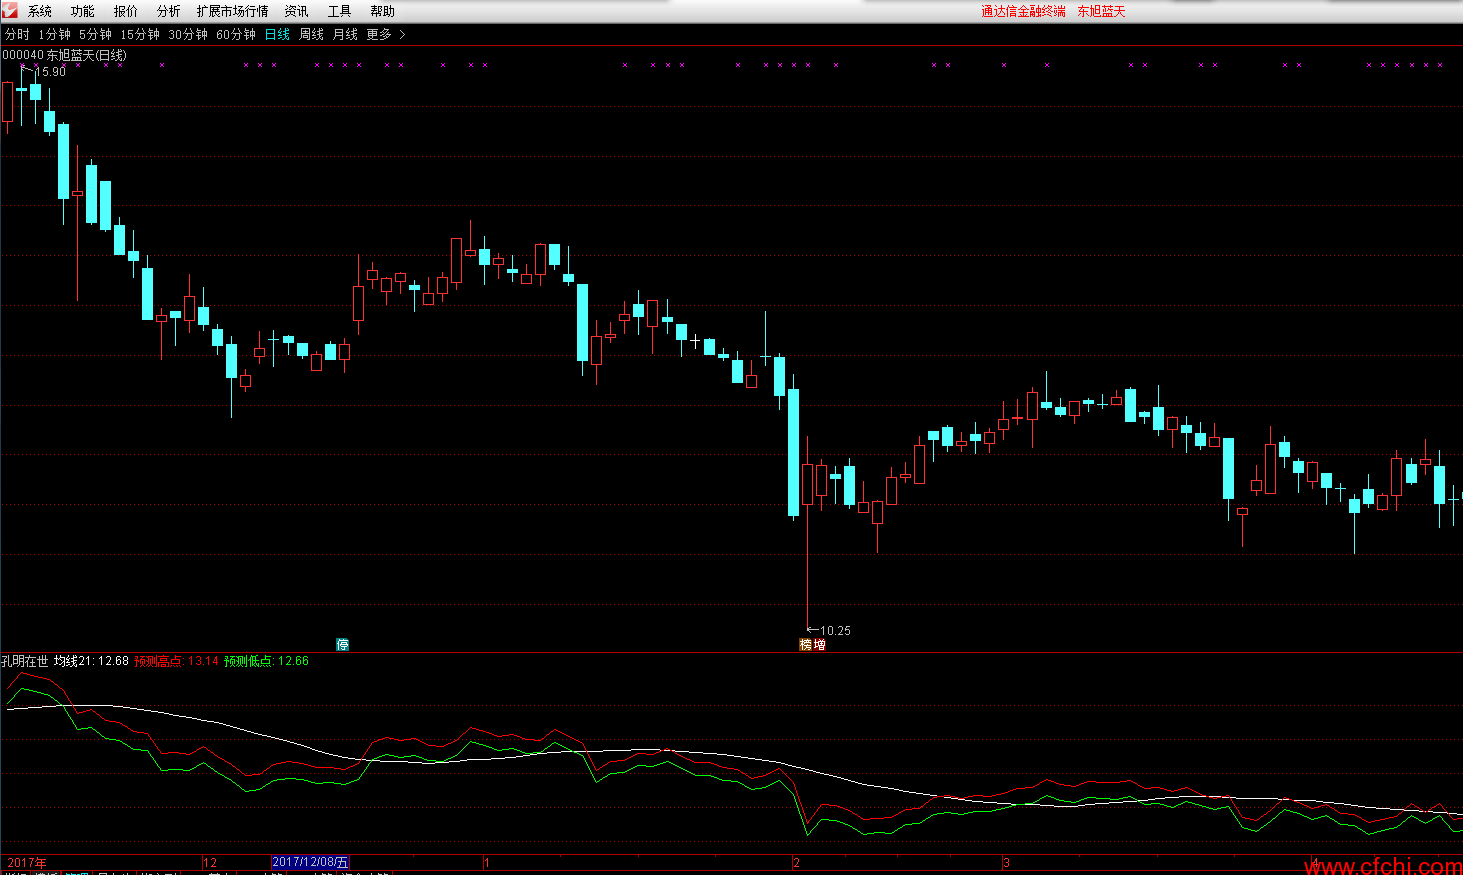Select the 月线 monthly chart tab
1463x875 pixels.
point(345,34)
